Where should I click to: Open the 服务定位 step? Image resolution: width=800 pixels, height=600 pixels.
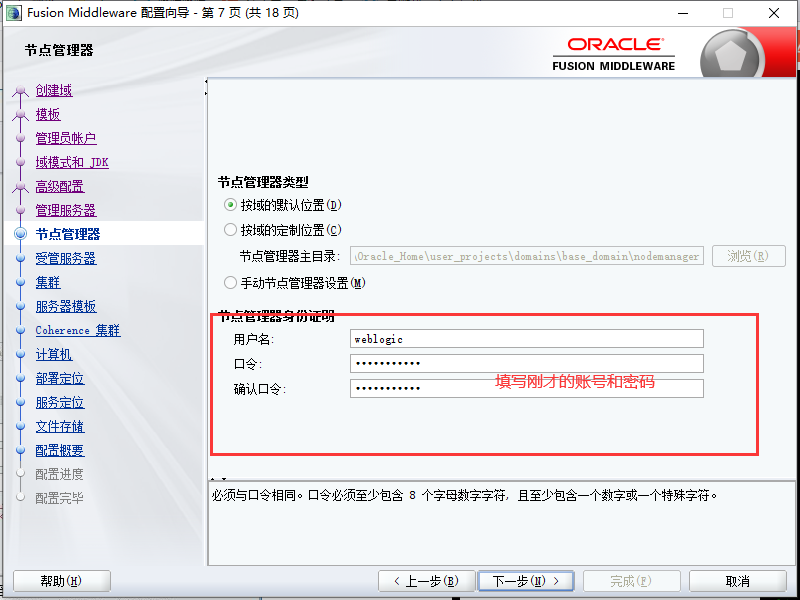(60, 402)
